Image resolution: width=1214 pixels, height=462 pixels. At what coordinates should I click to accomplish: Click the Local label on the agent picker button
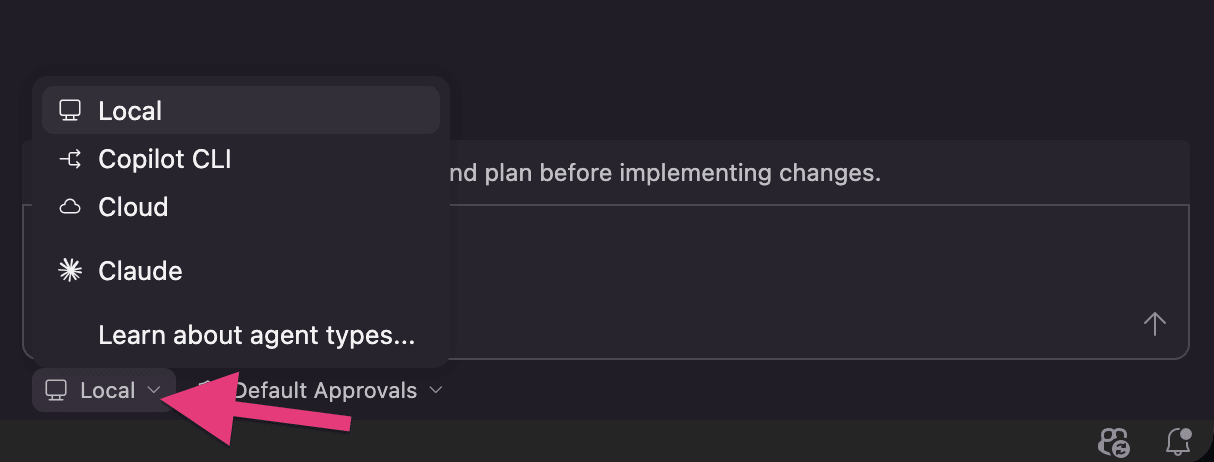[107, 390]
